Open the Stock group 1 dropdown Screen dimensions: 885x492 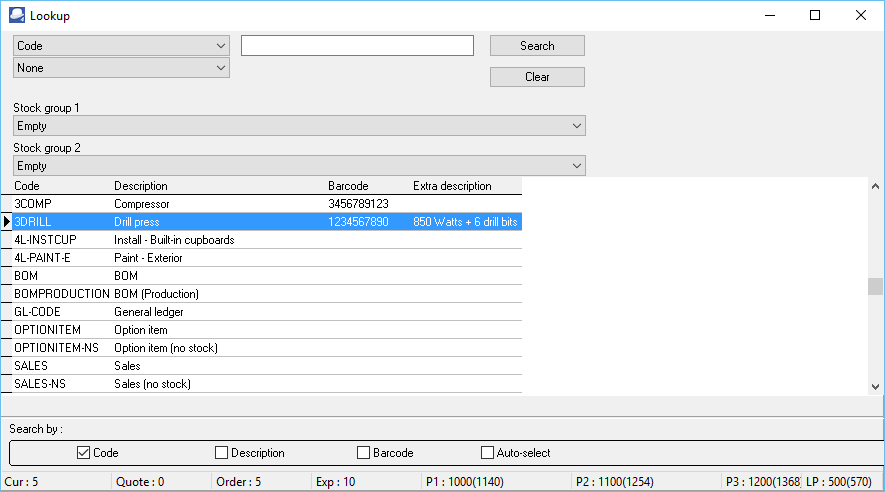click(x=299, y=126)
